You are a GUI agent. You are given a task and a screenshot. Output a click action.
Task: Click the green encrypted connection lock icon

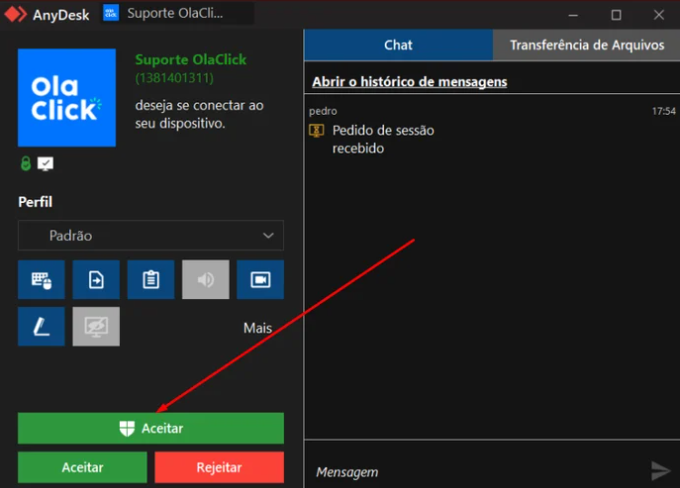(x=26, y=164)
